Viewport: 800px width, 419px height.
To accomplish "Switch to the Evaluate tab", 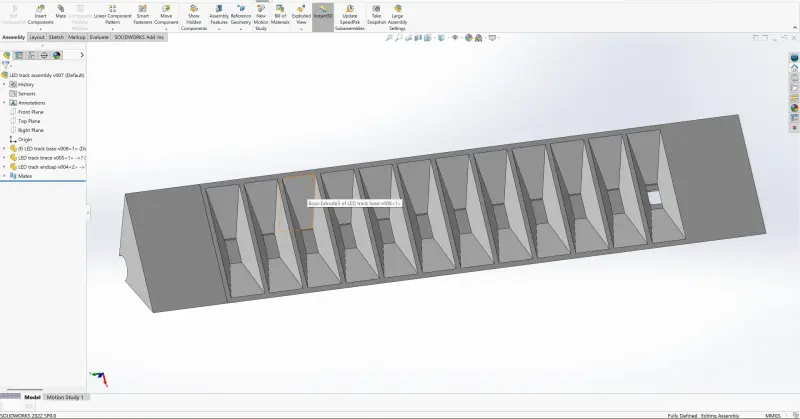I will (99, 37).
